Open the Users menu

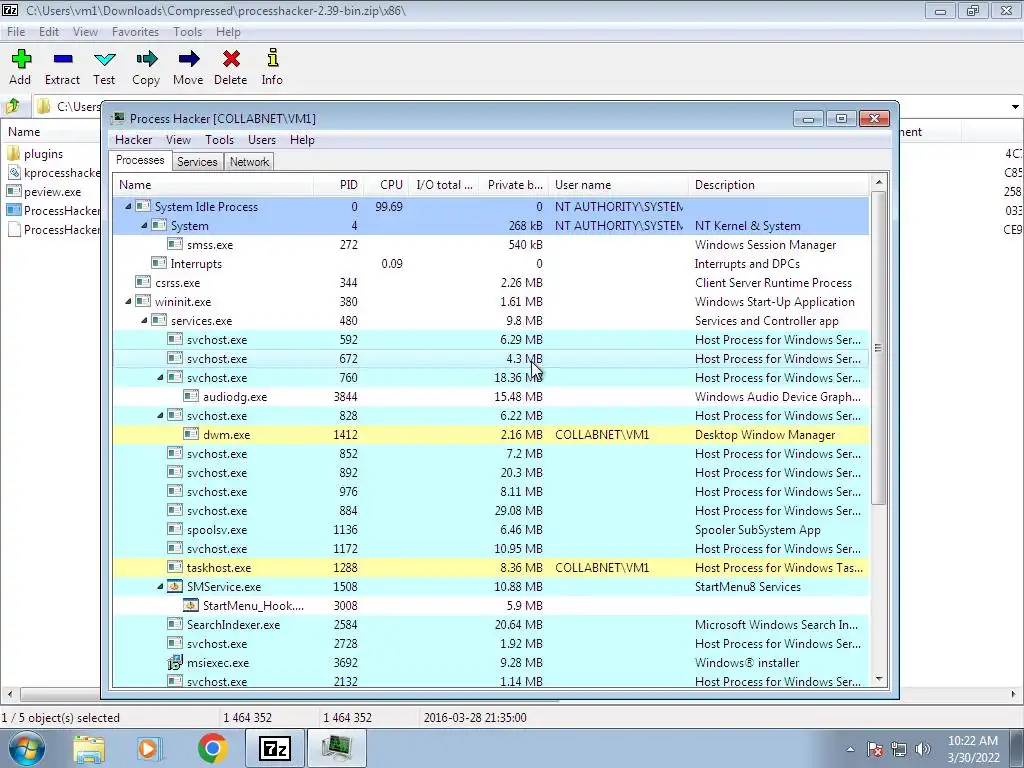click(262, 140)
